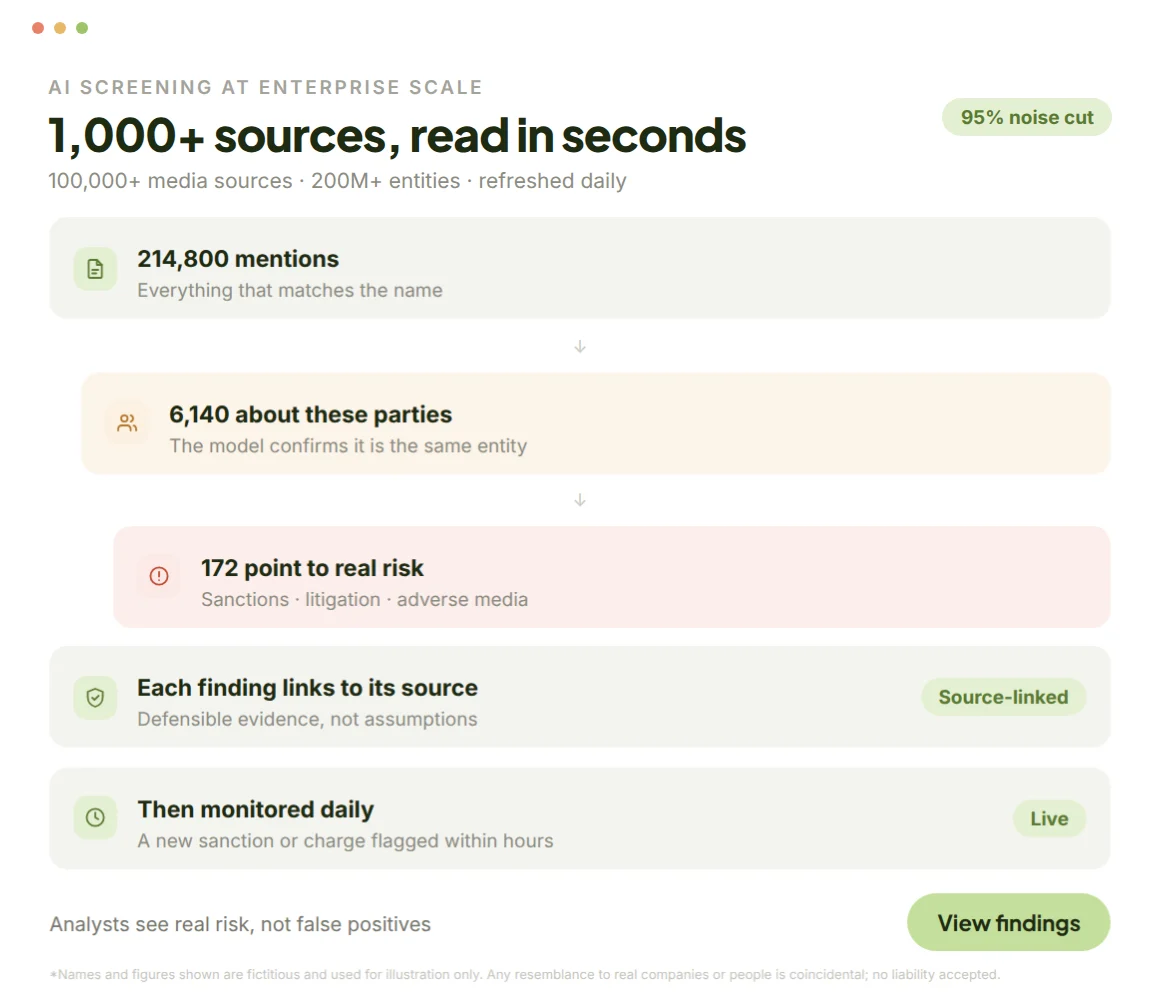
Task: Click the AI SCREENING AT ENTERPRISE SCALE label
Action: pos(266,87)
